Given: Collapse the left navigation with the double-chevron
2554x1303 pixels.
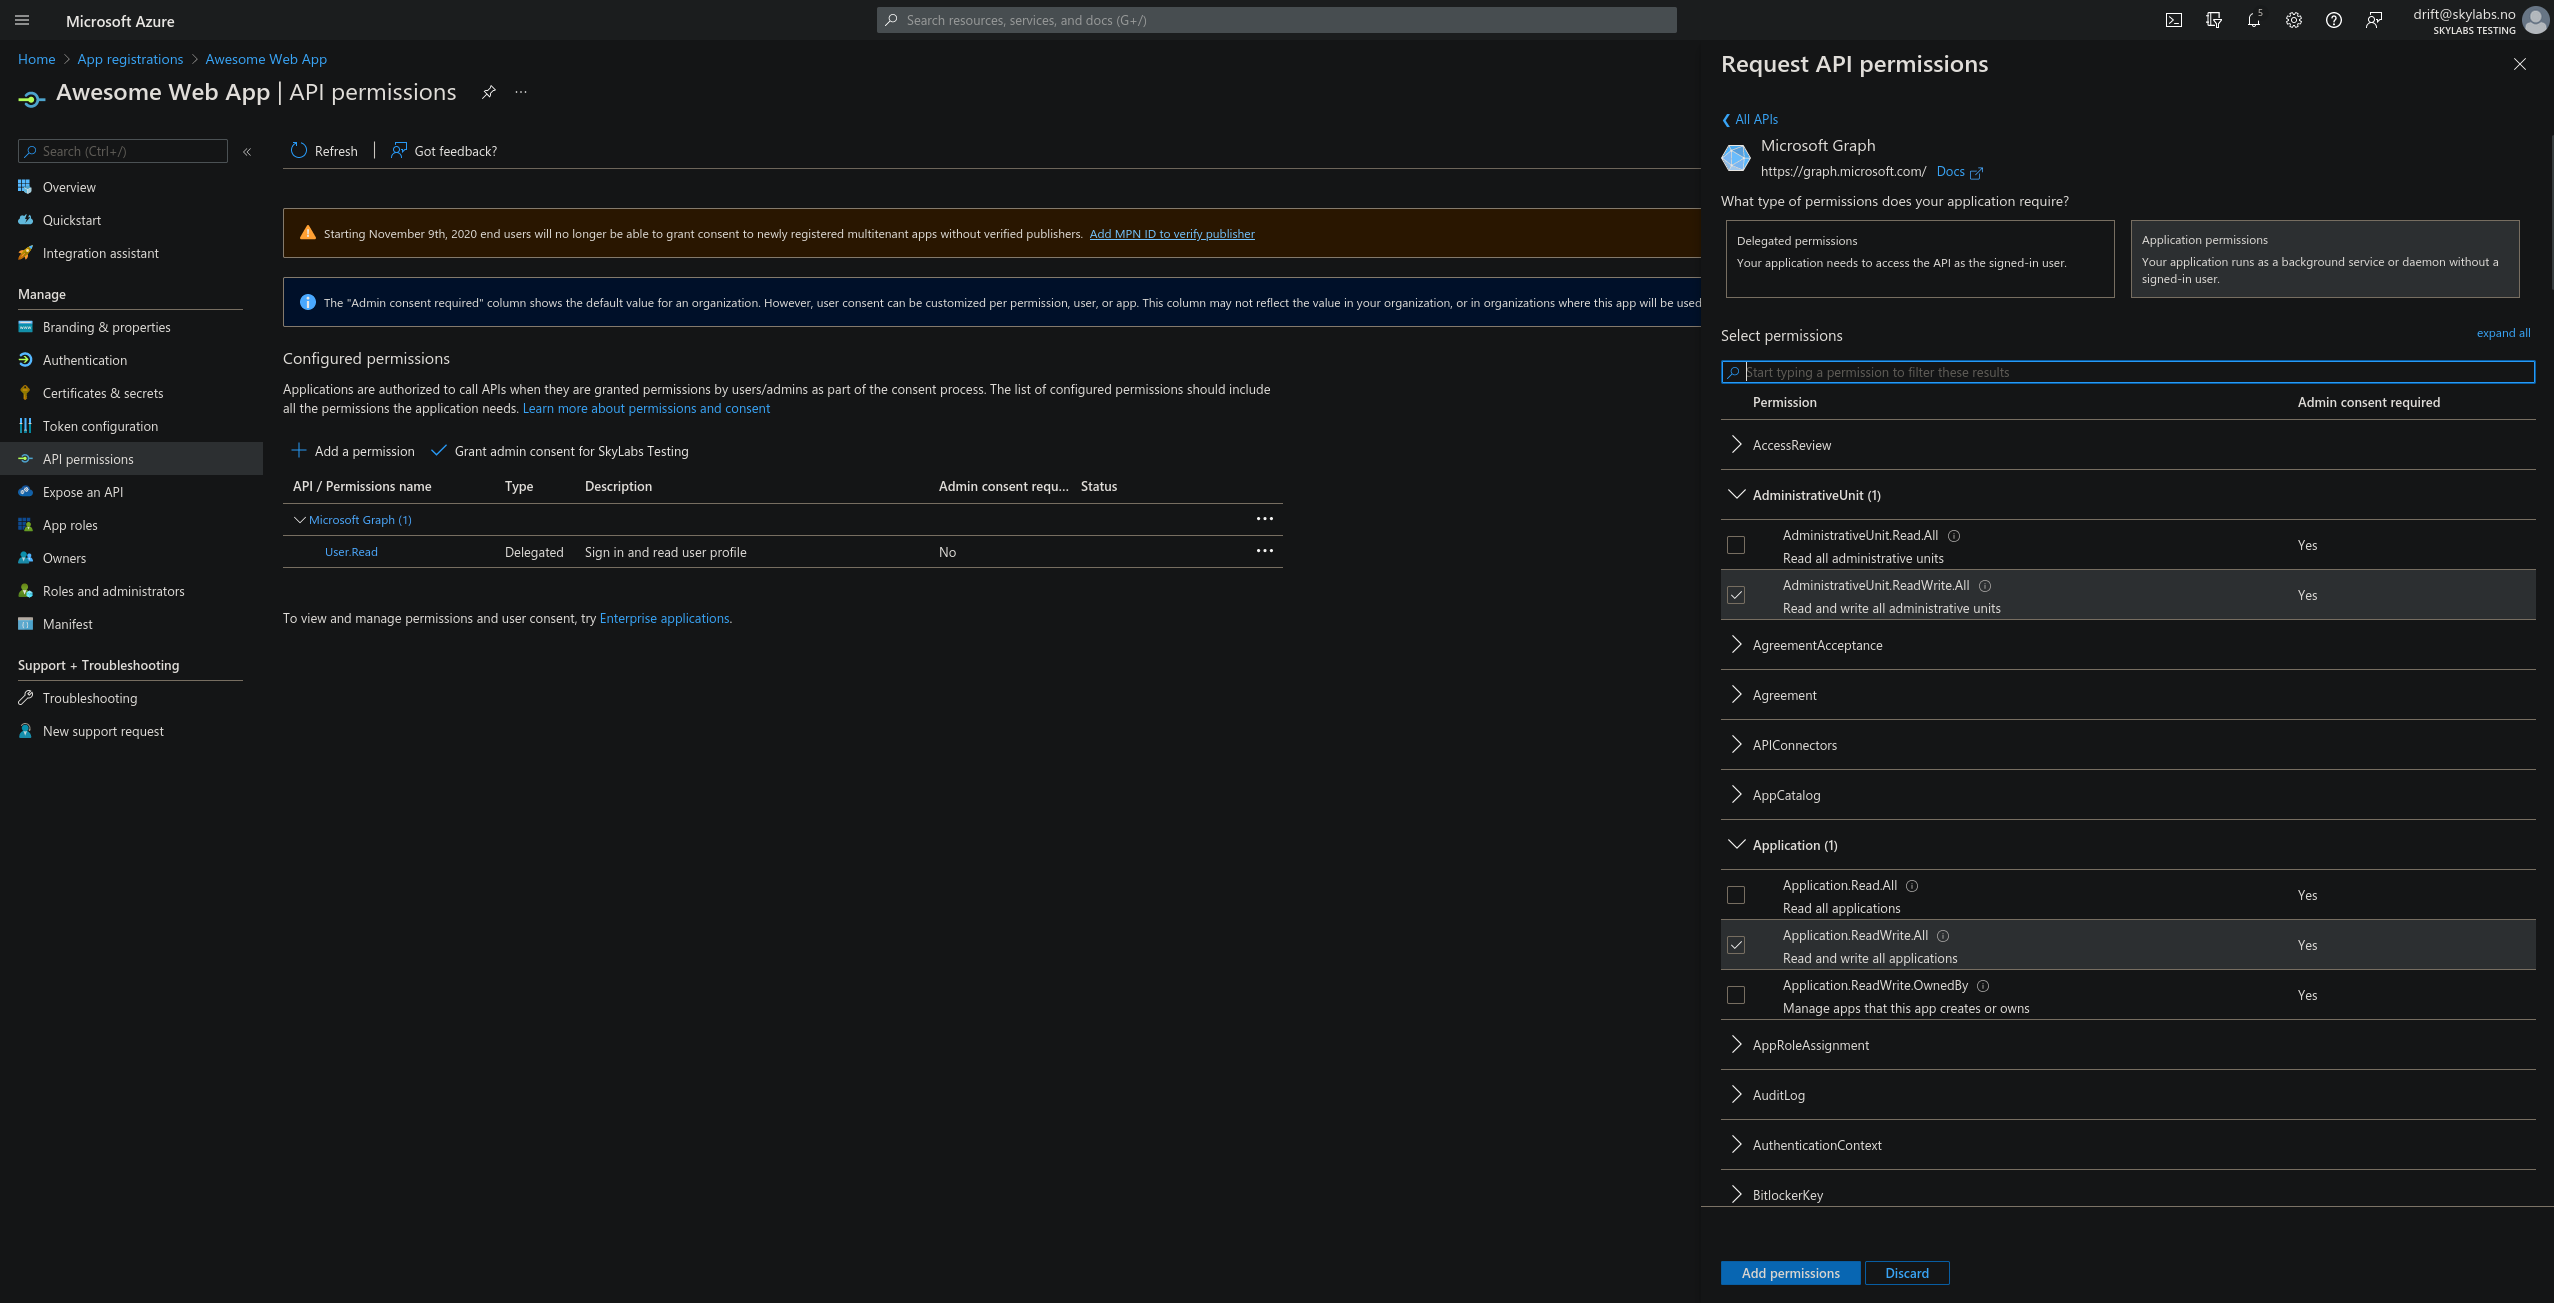Looking at the screenshot, I should point(247,152).
